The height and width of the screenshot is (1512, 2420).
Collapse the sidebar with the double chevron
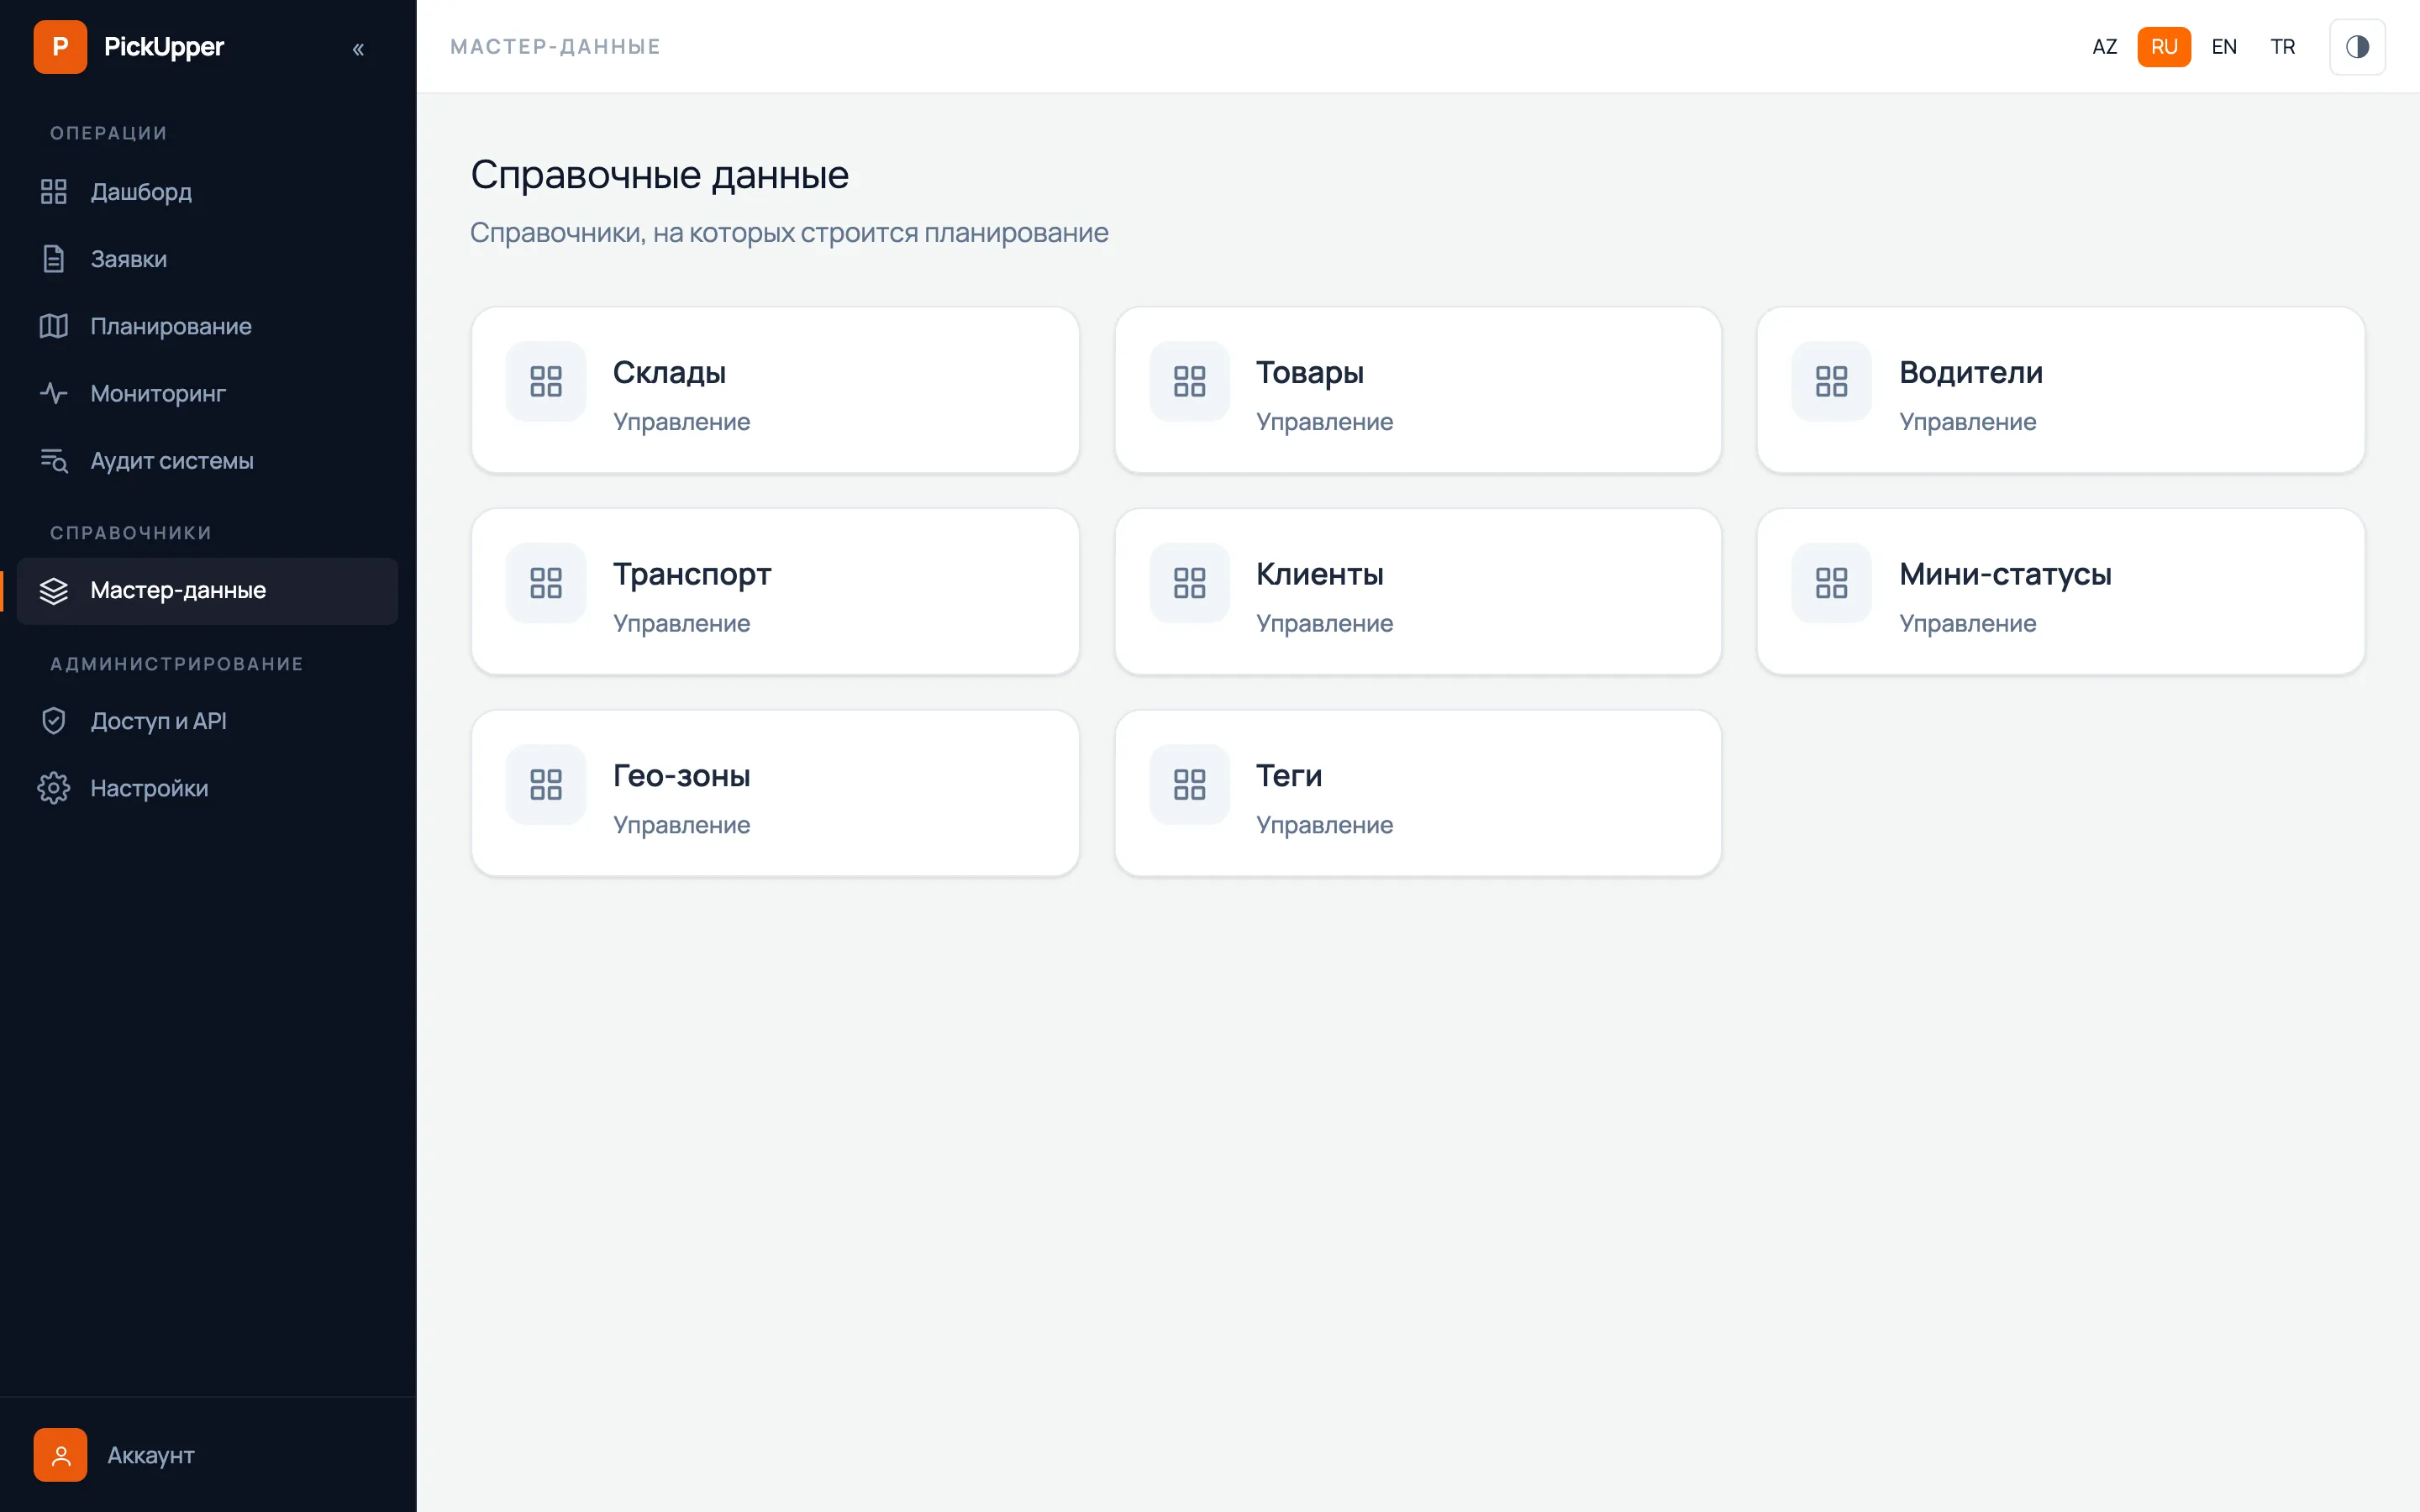pos(358,48)
